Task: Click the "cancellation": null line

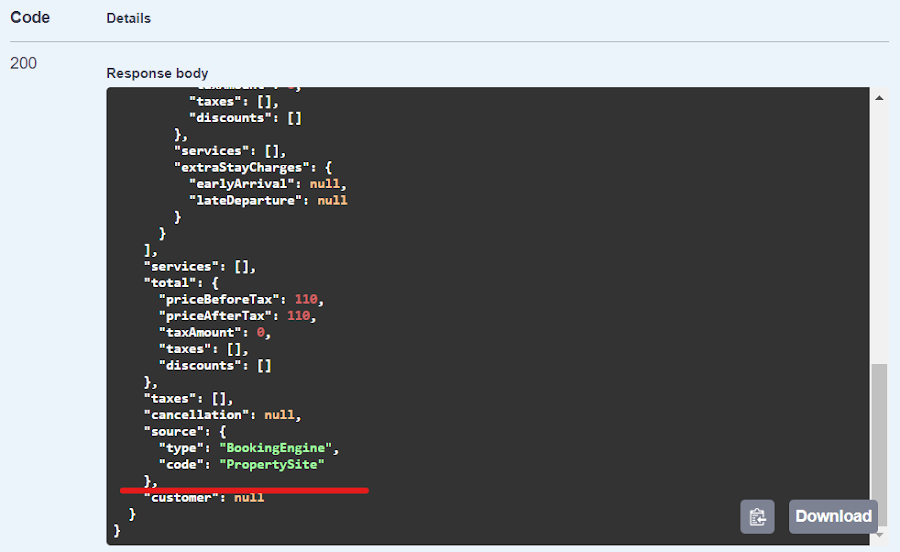Action: (222, 415)
